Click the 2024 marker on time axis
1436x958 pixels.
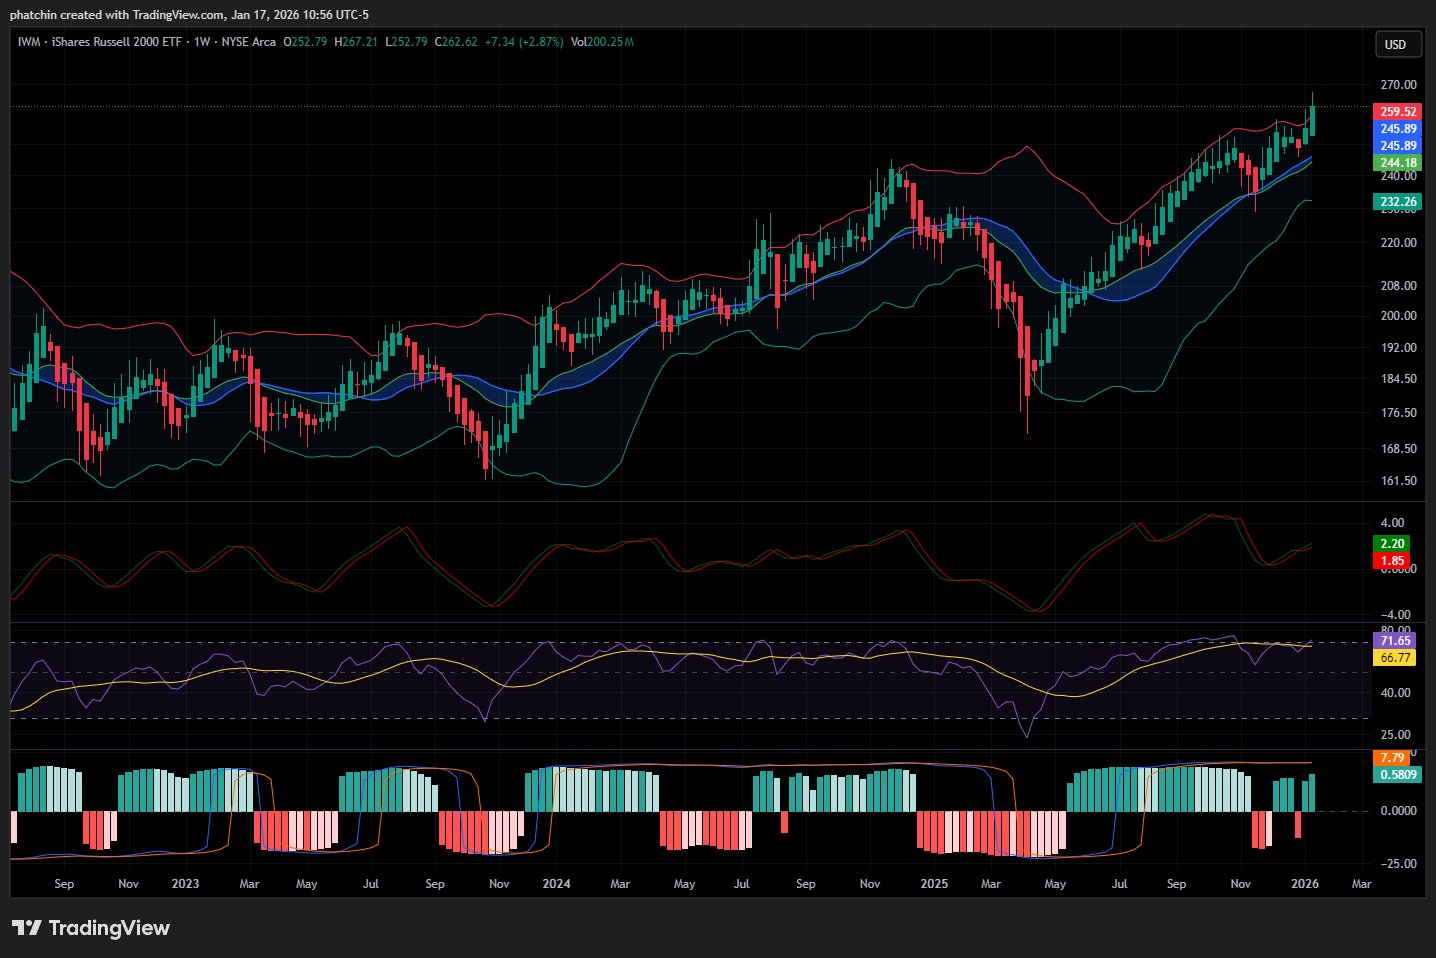tap(556, 884)
